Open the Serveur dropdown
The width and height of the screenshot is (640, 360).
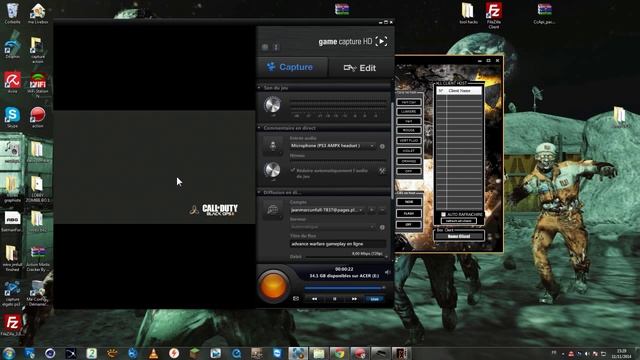click(x=332, y=227)
